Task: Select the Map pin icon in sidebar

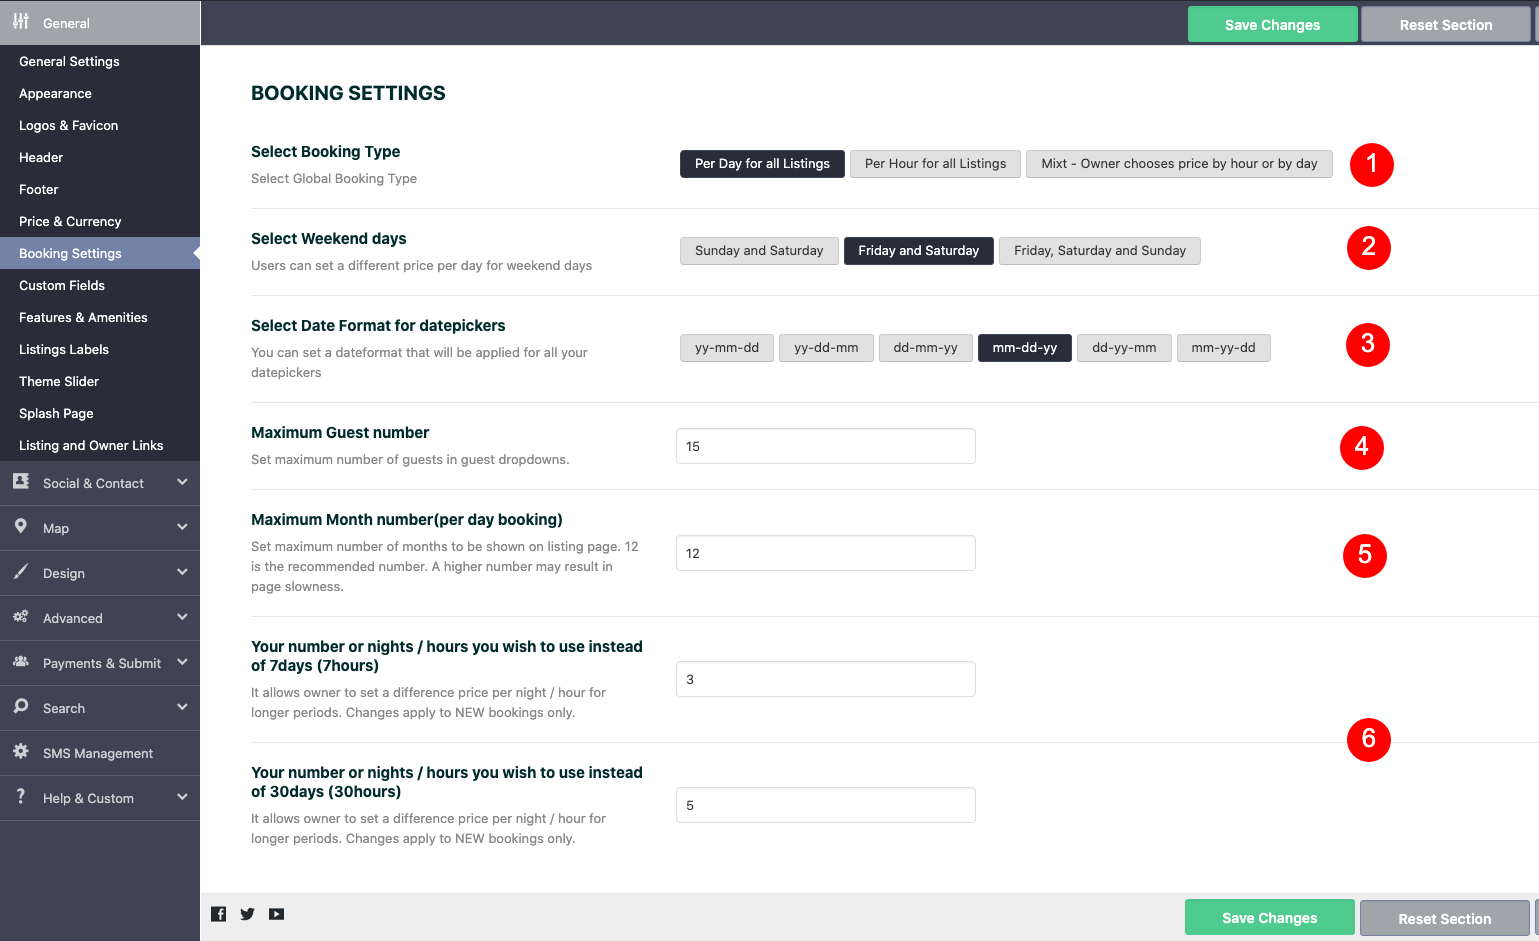Action: 21,528
